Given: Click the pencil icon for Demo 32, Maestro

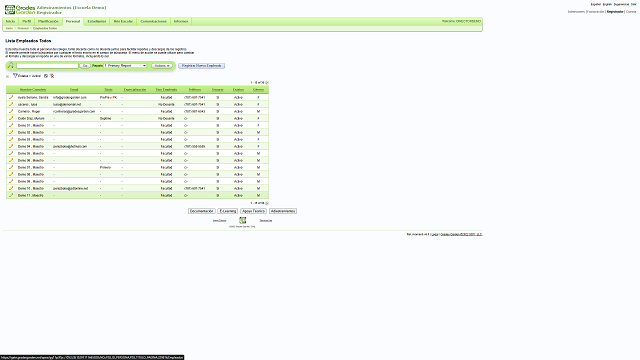Looking at the screenshot, I should click(x=11, y=132).
